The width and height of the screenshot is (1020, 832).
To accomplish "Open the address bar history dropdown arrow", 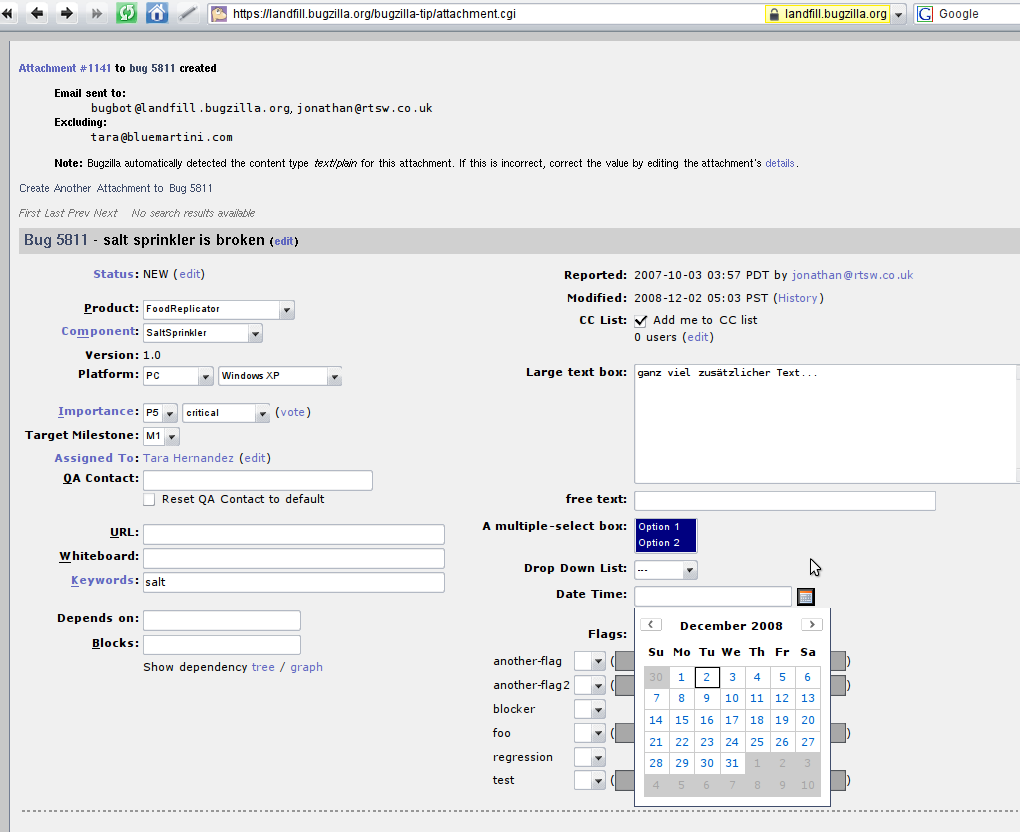I will 898,14.
